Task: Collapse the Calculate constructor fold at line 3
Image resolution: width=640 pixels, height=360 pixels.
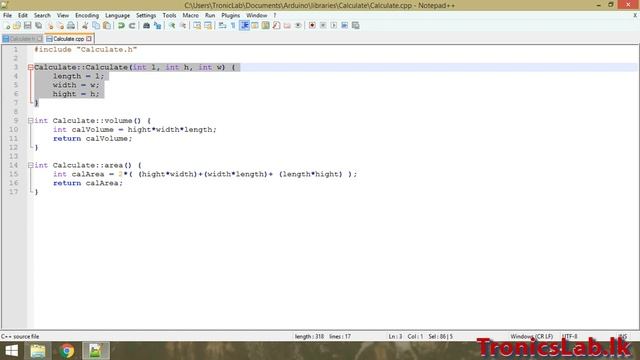Action: [x=31, y=67]
